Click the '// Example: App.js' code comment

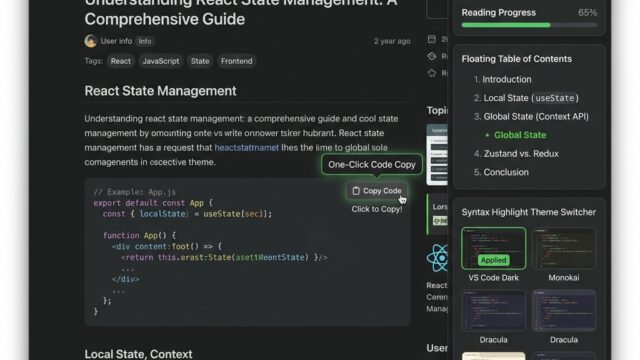point(135,192)
